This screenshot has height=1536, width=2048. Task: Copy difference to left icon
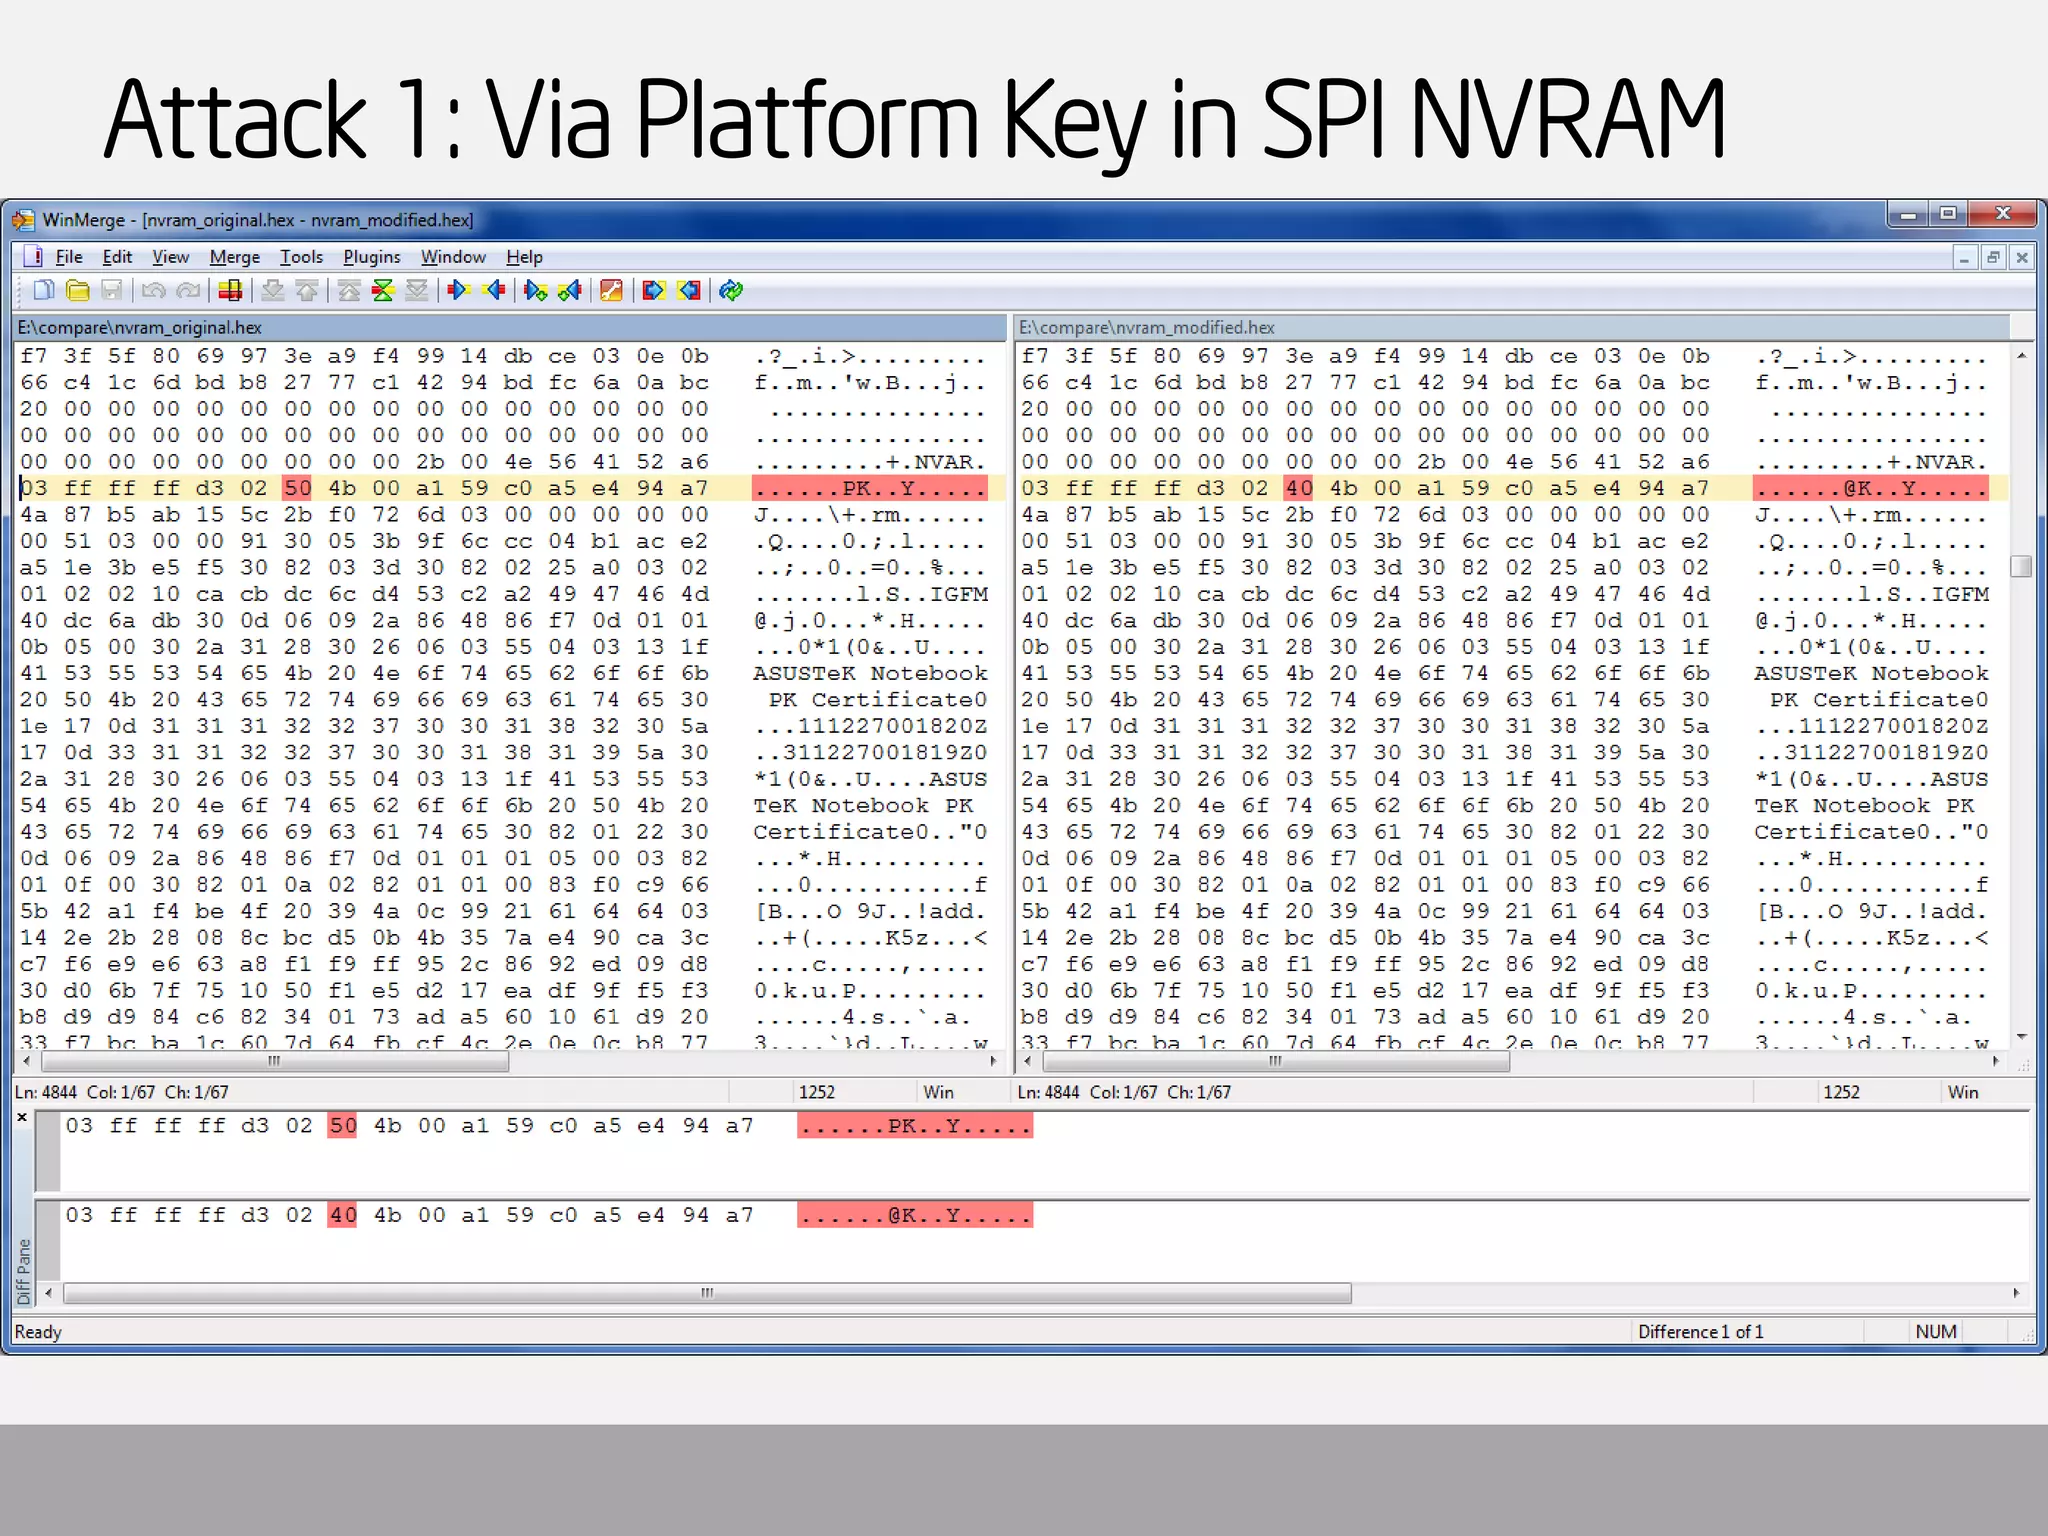click(494, 290)
